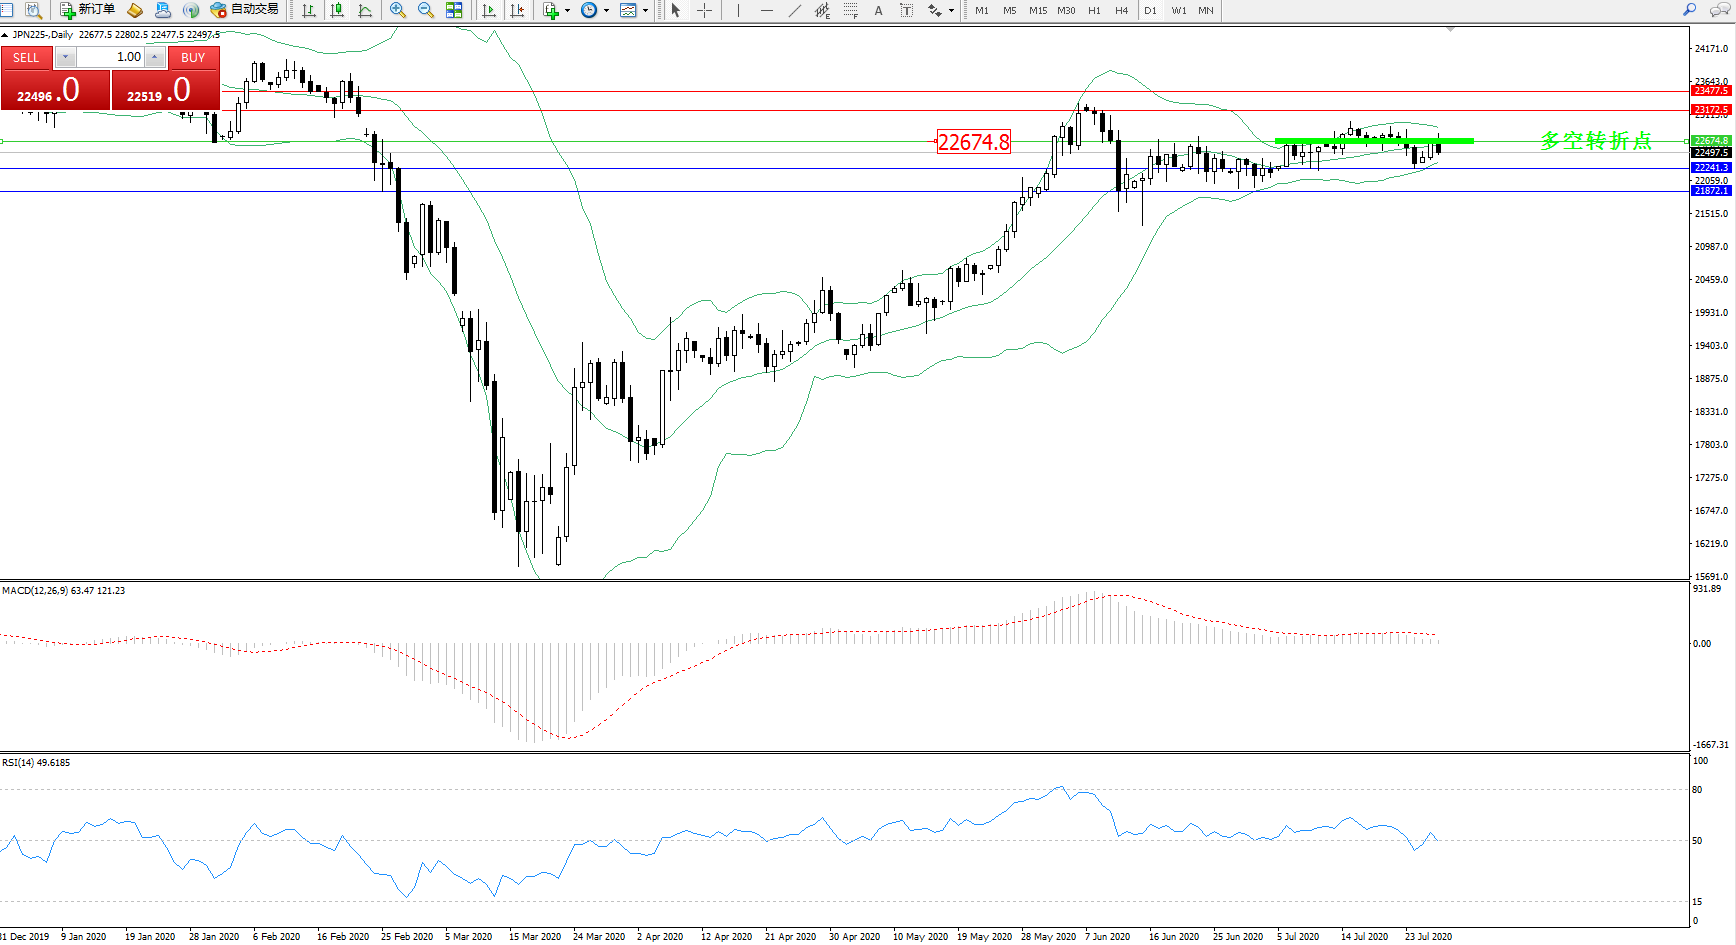1736x945 pixels.
Task: Choose the text label tool
Action: 879,10
